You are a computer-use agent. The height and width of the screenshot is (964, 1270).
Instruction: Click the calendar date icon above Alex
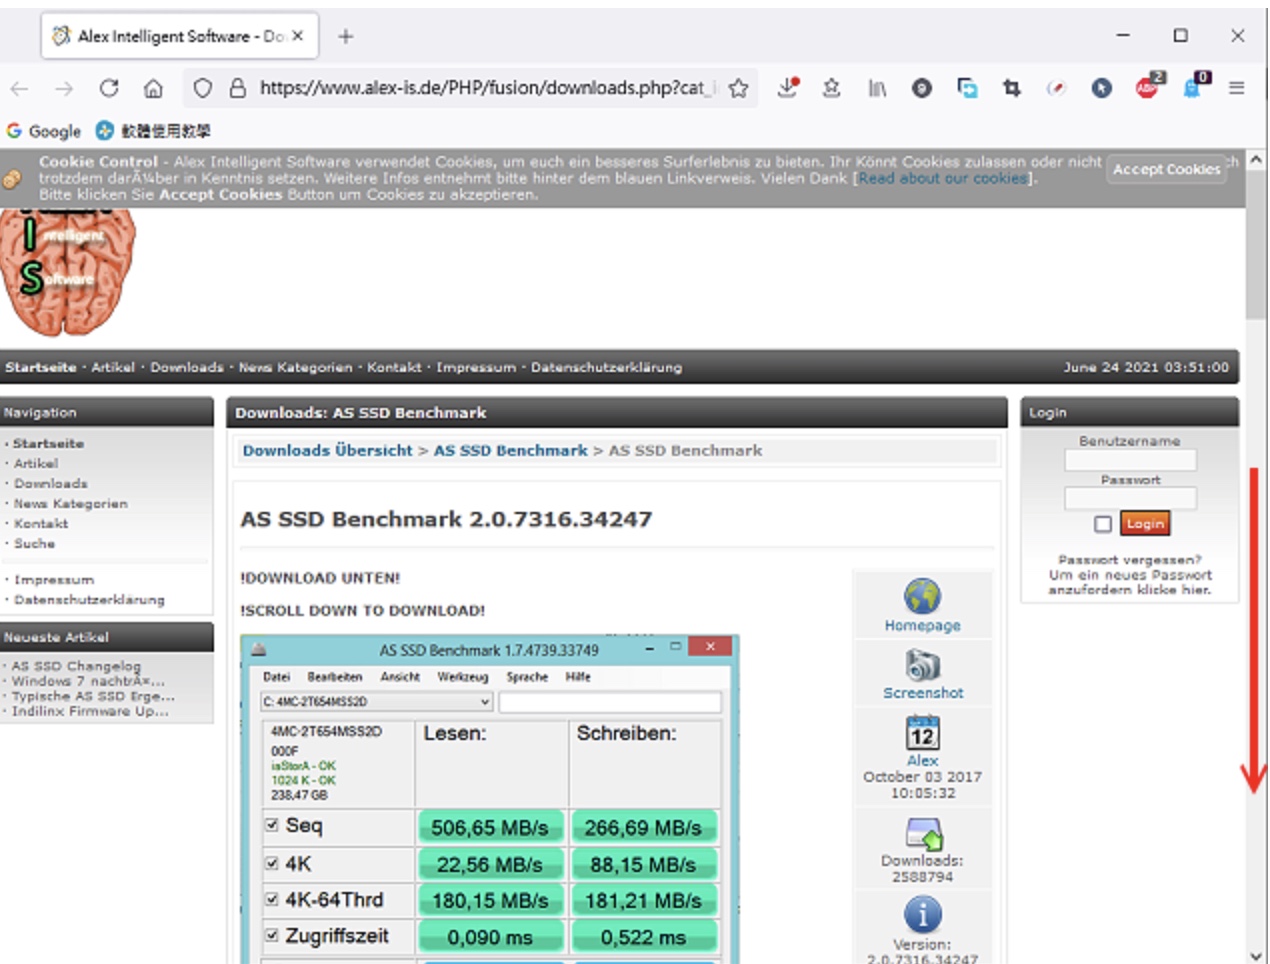tap(922, 733)
